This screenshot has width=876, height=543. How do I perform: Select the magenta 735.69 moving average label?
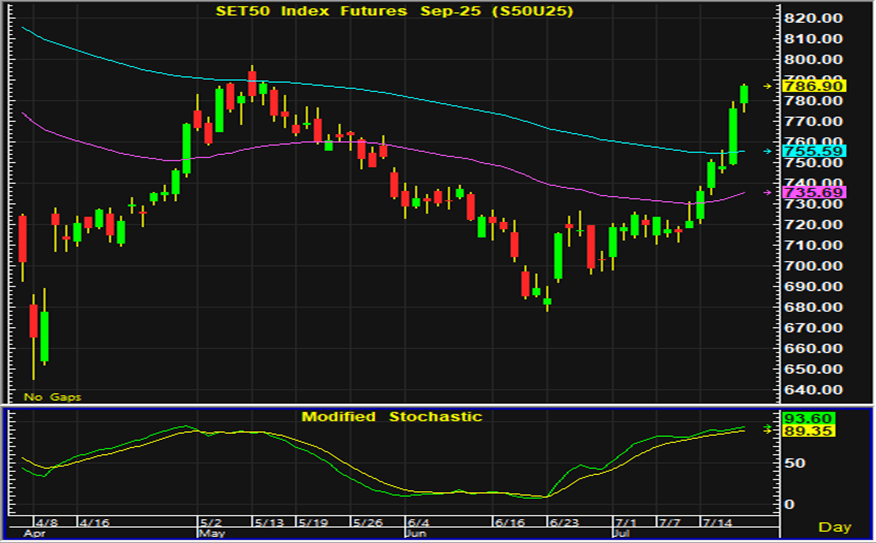pos(815,192)
